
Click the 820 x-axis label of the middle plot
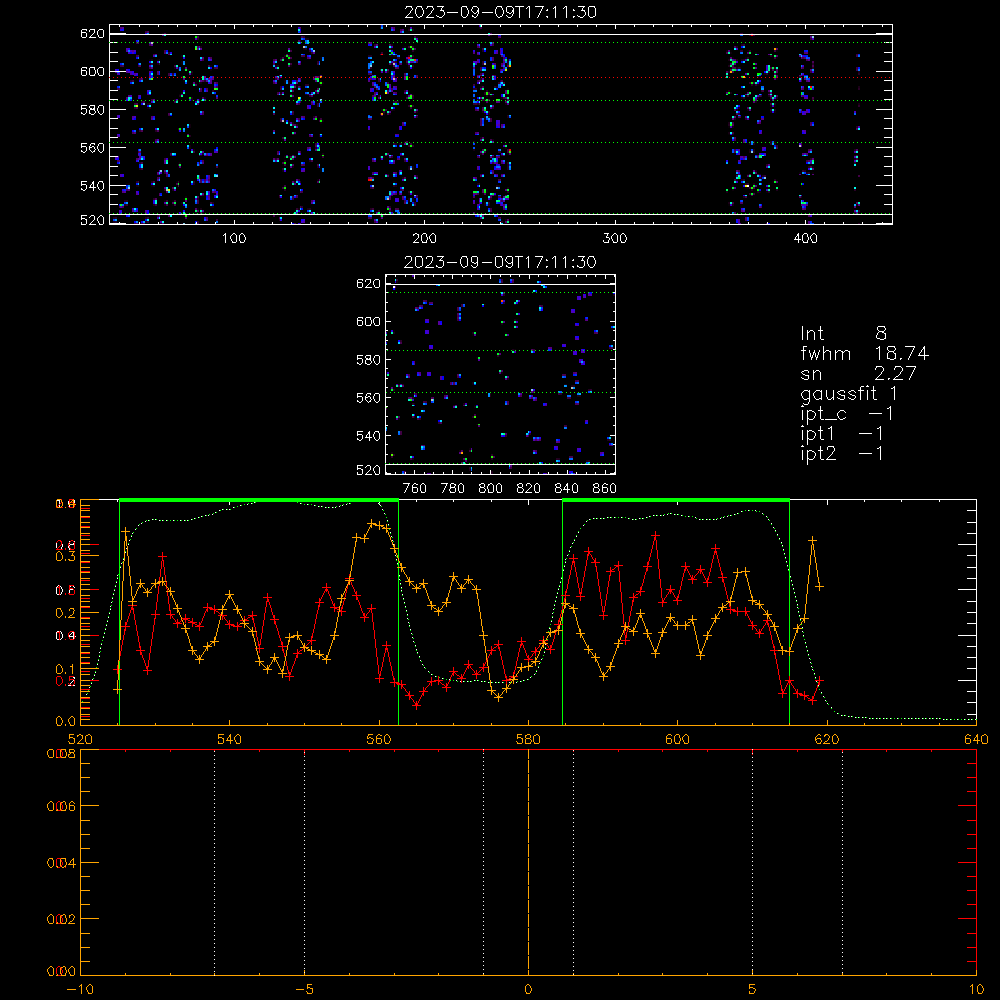529,489
